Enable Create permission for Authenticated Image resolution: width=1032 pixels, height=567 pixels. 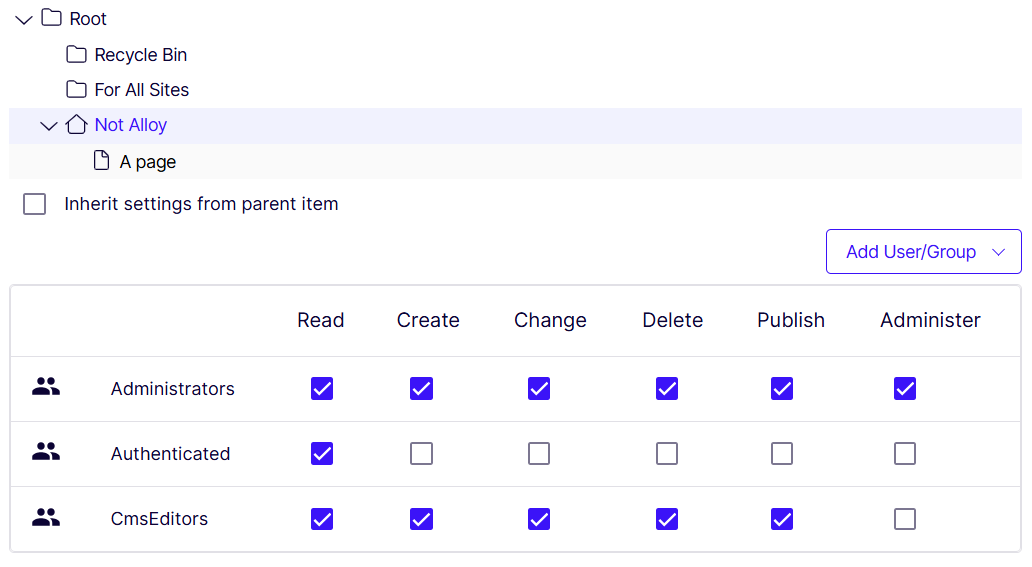point(422,454)
